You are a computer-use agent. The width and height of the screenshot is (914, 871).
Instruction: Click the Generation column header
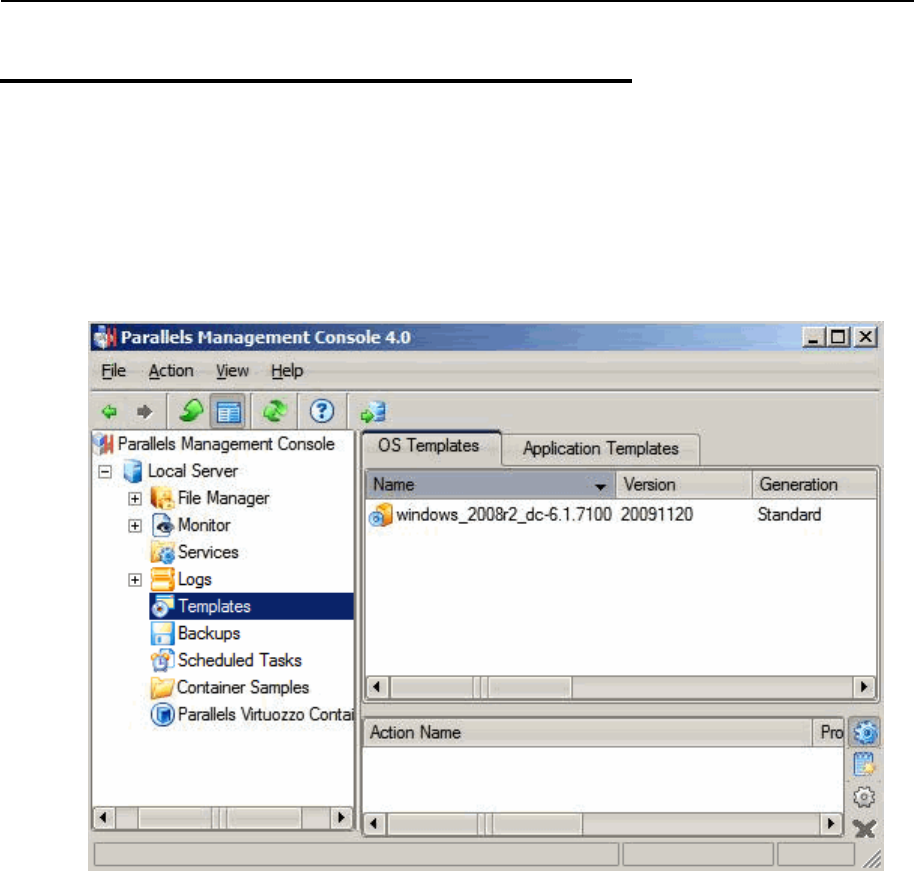tap(814, 484)
